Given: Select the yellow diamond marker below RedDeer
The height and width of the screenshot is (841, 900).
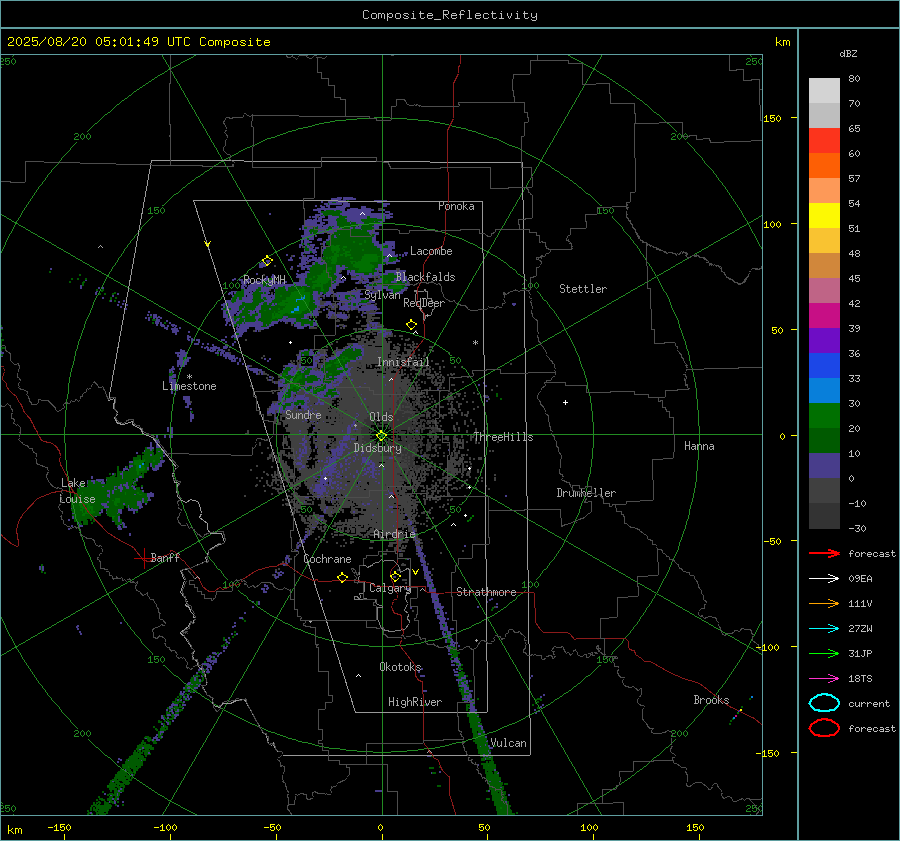Looking at the screenshot, I should (x=412, y=325).
